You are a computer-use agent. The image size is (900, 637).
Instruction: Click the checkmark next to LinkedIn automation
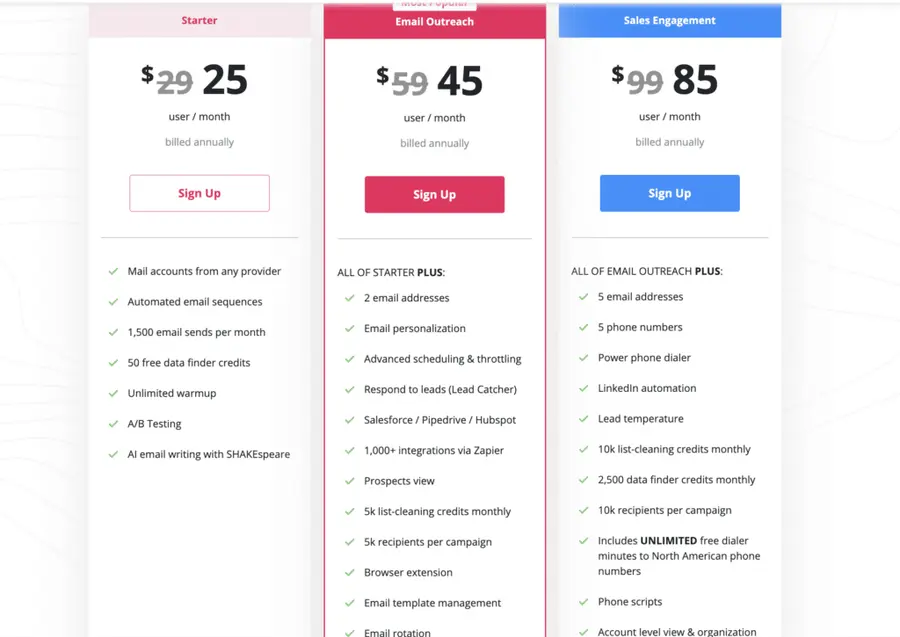click(583, 388)
